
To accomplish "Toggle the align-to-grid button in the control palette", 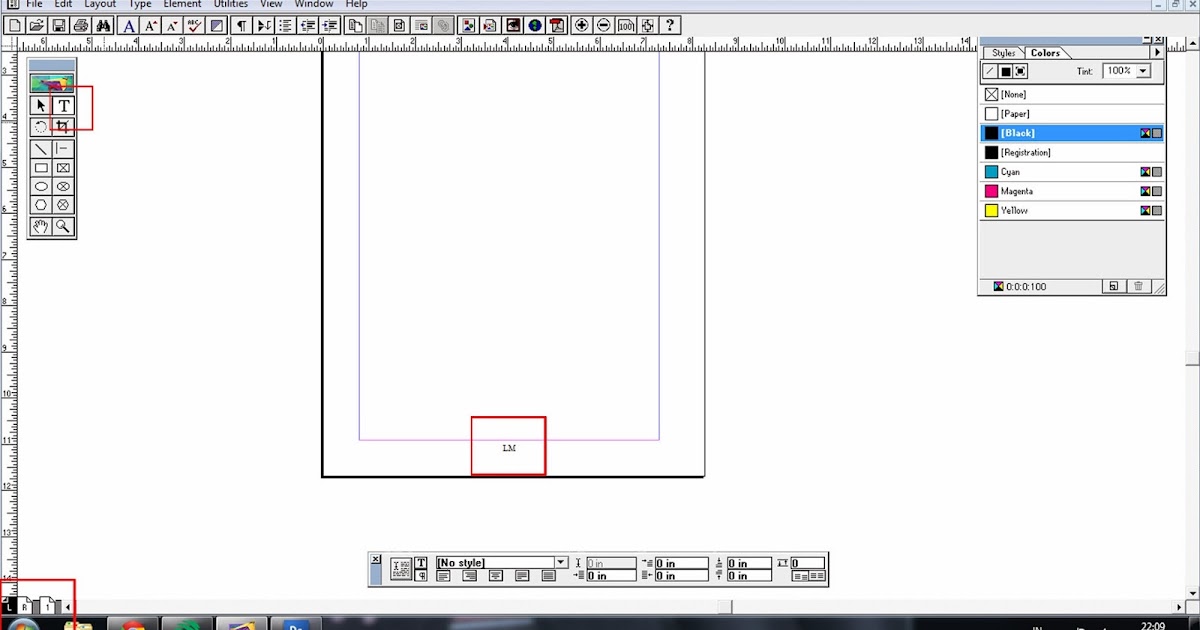I will [x=817, y=576].
